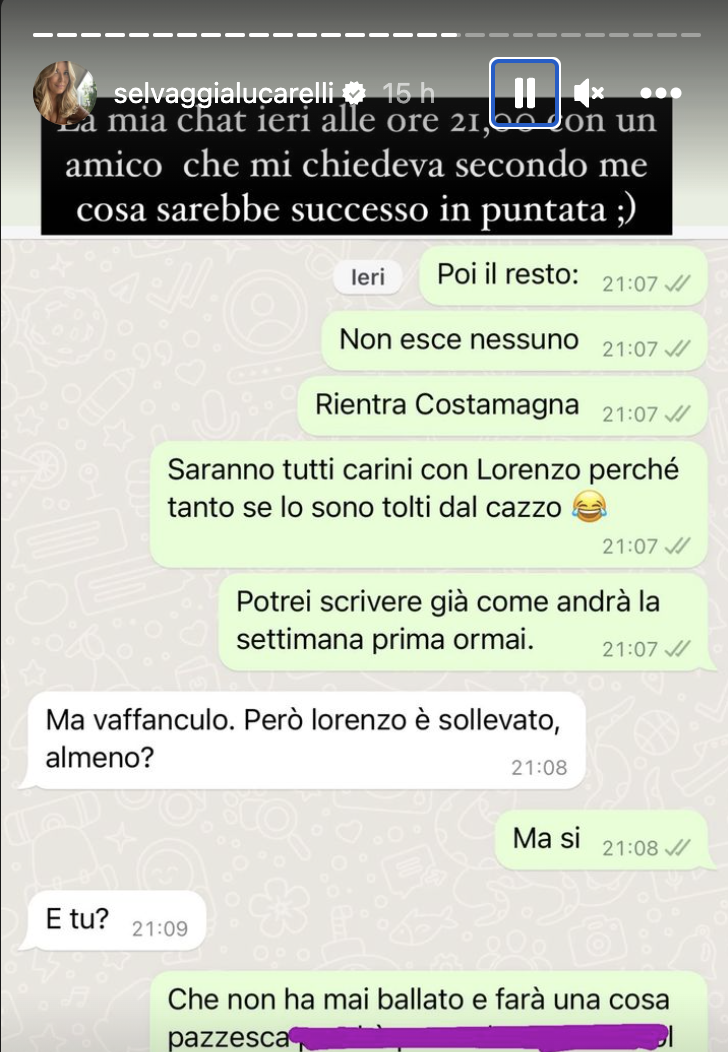This screenshot has height=1052, width=728.
Task: Open the three-dot more options menu
Action: (x=661, y=93)
